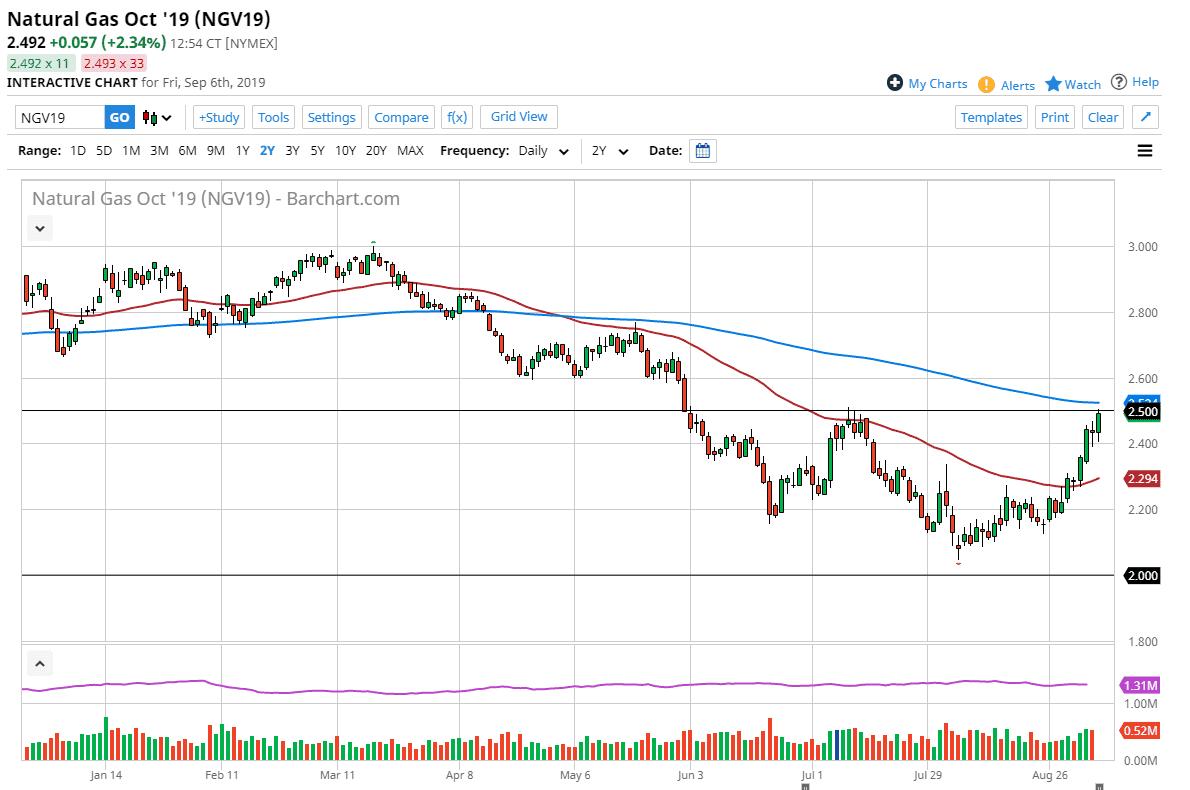Click the My Charts plus icon
This screenshot has width=1190, height=790.
(895, 83)
